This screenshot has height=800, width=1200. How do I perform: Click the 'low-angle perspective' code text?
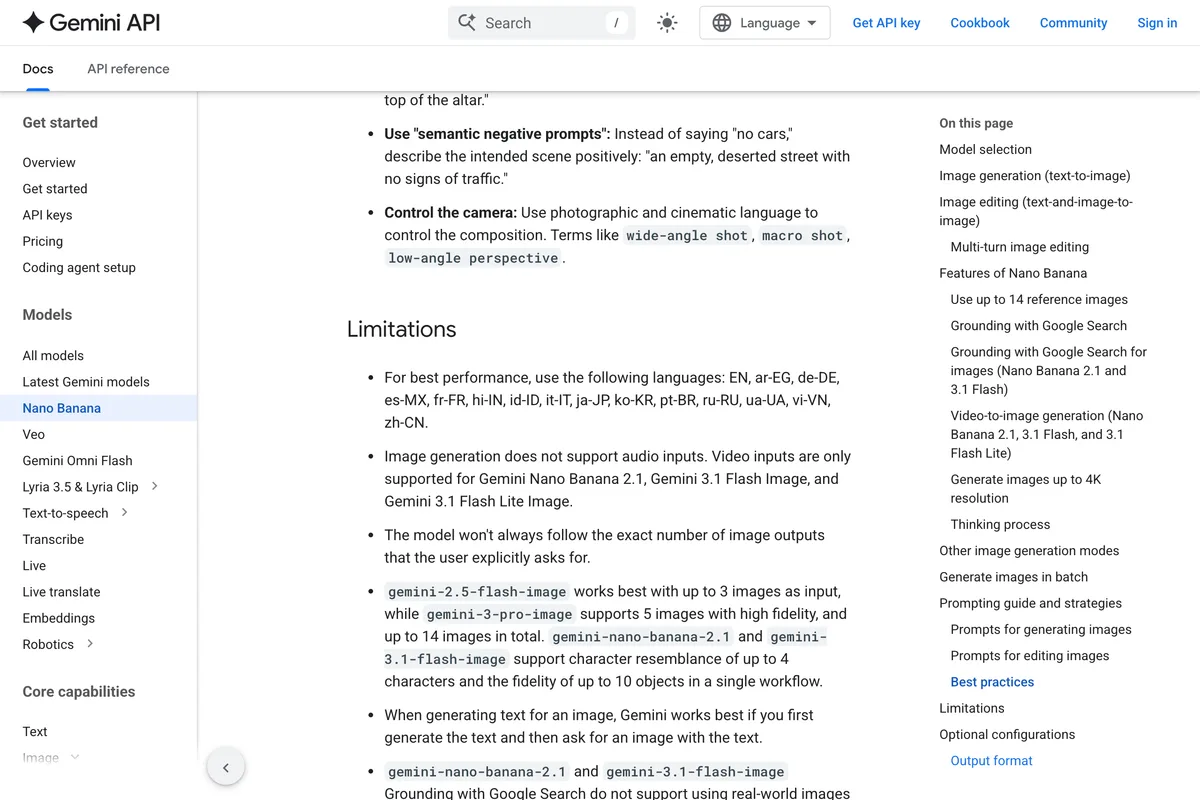click(473, 258)
